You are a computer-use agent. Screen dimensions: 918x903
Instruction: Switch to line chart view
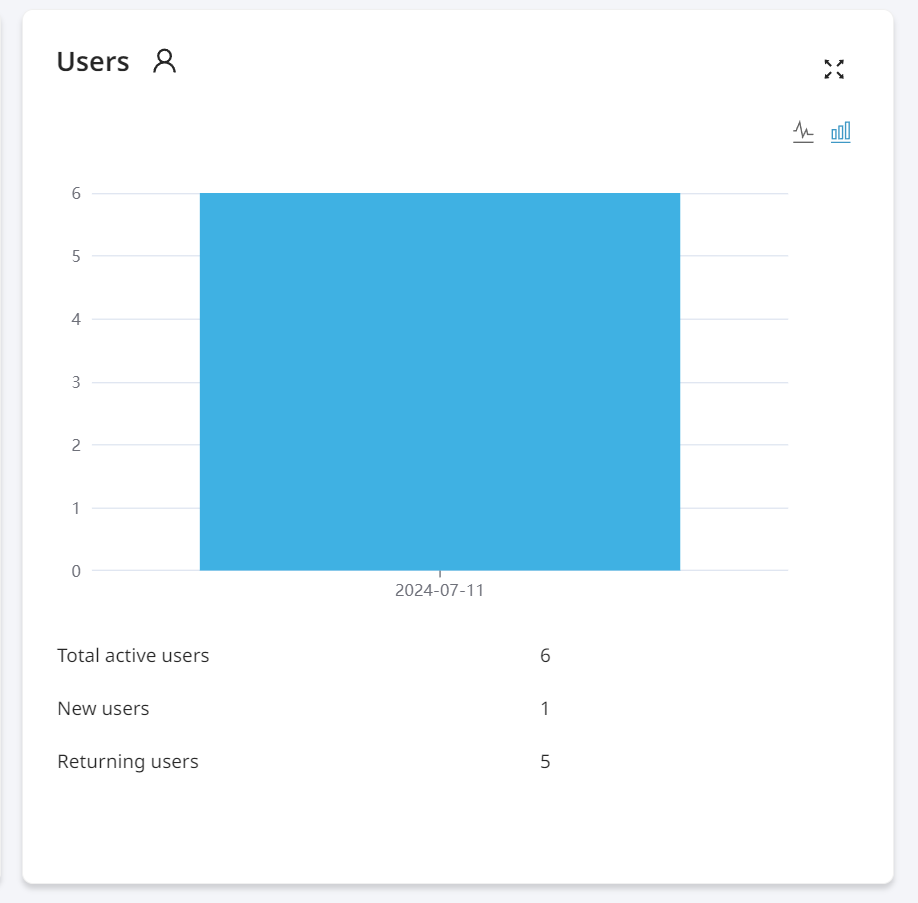(x=803, y=132)
